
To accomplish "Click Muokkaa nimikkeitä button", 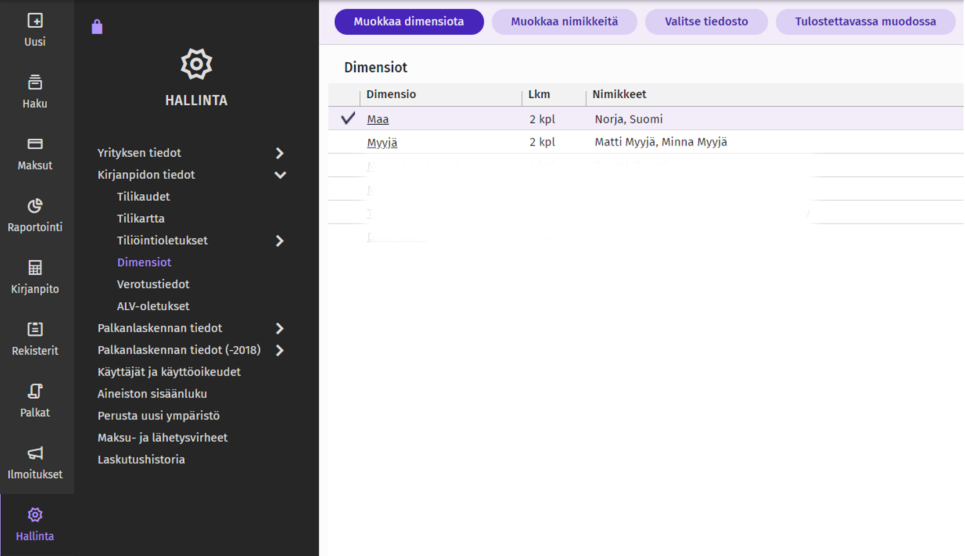I will (x=564, y=22).
